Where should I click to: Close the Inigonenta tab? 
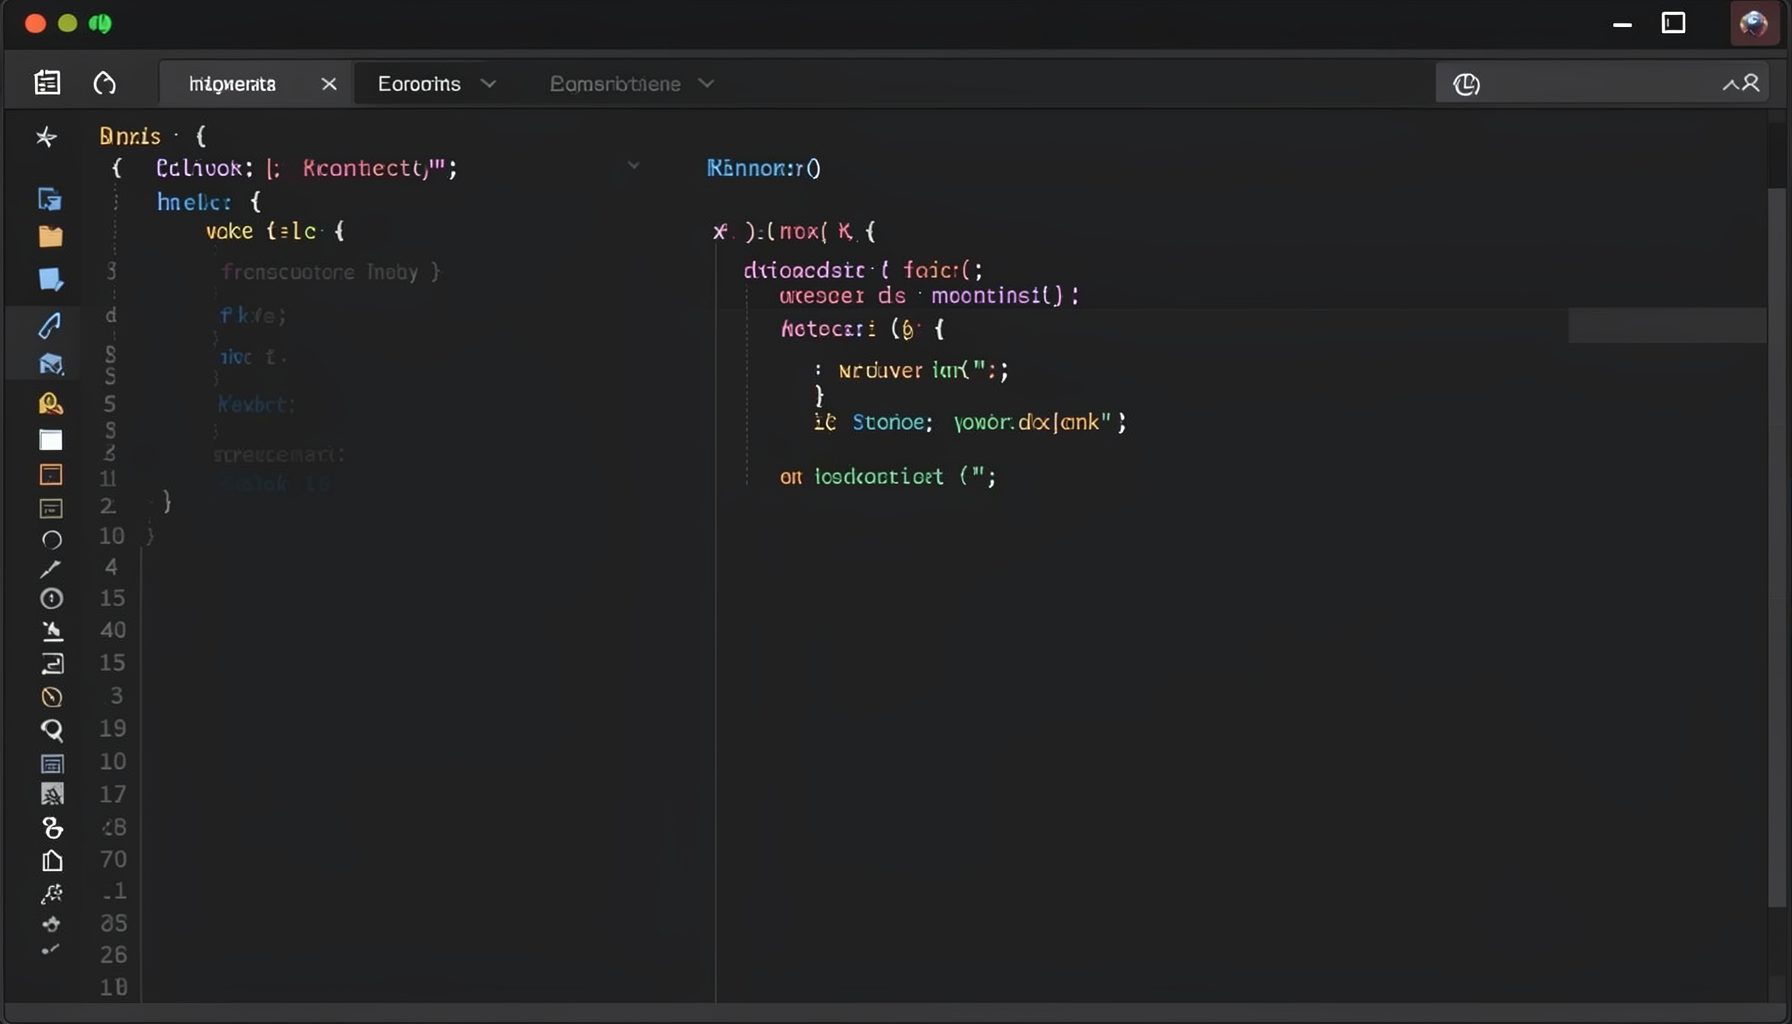(328, 84)
